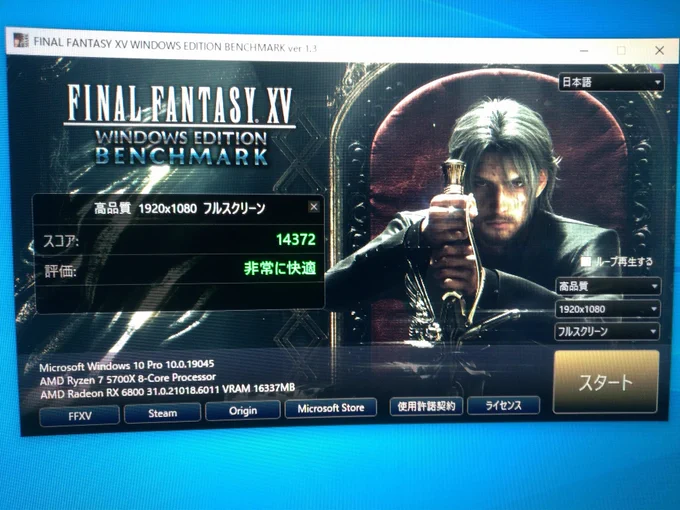Open the Microsoft Store button
680x510 pixels.
pos(331,408)
